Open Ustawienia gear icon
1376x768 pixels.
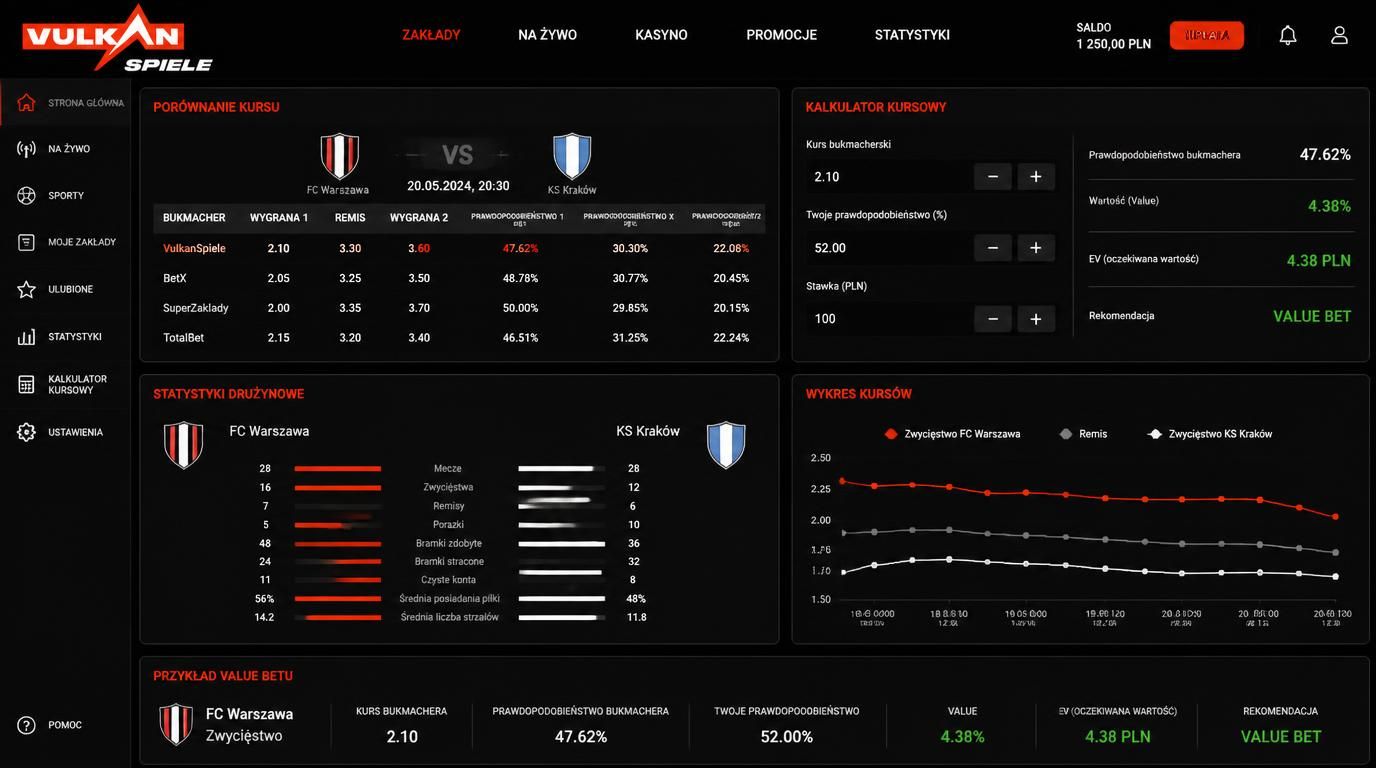point(26,432)
